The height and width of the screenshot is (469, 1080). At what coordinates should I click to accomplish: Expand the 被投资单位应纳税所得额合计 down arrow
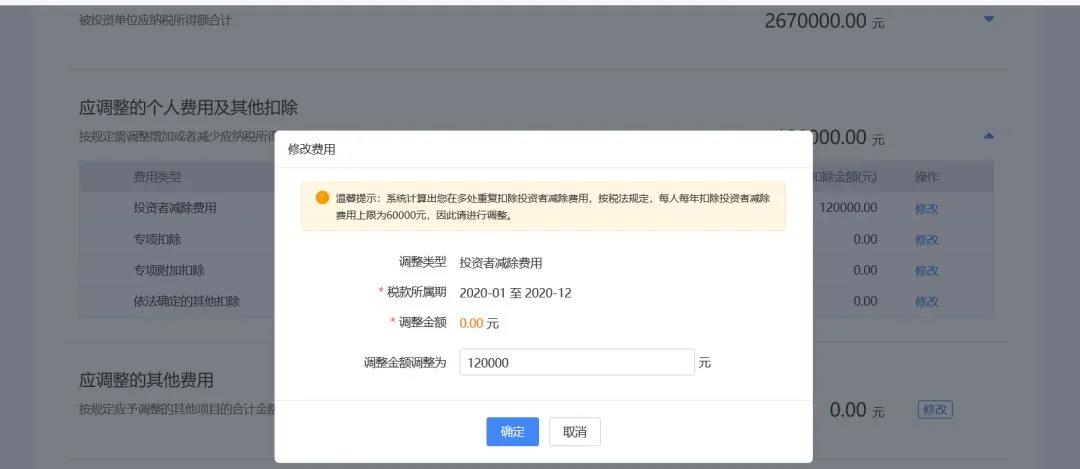coord(989,19)
